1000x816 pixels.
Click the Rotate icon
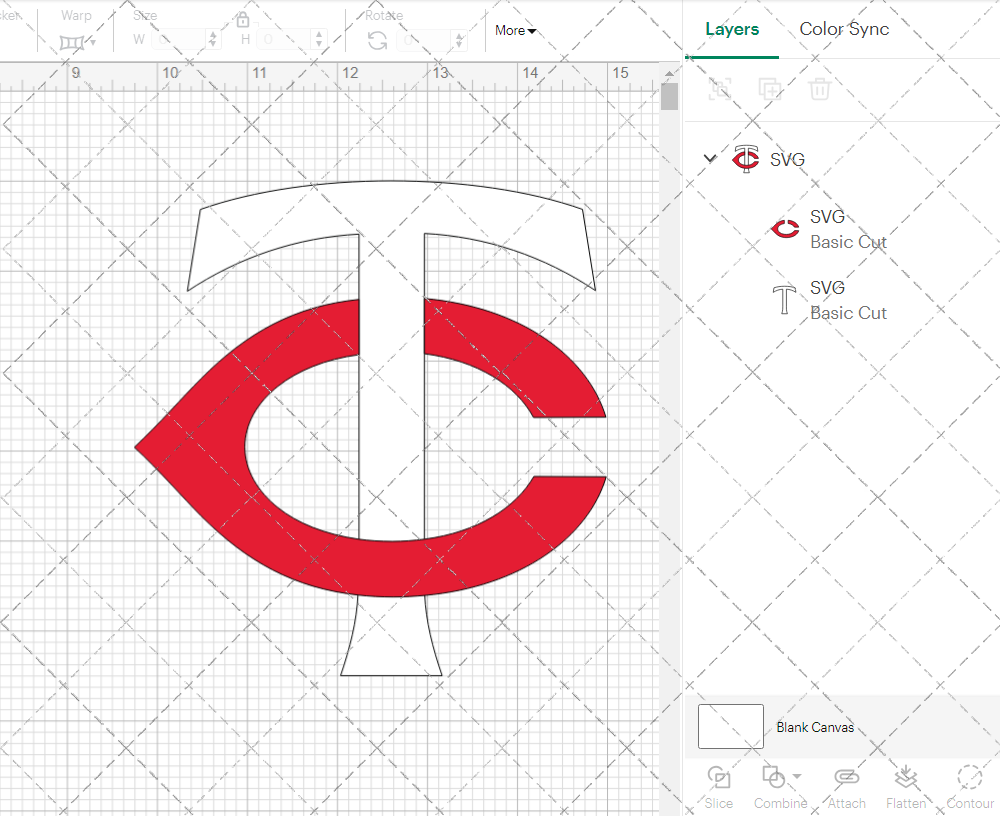click(x=378, y=41)
